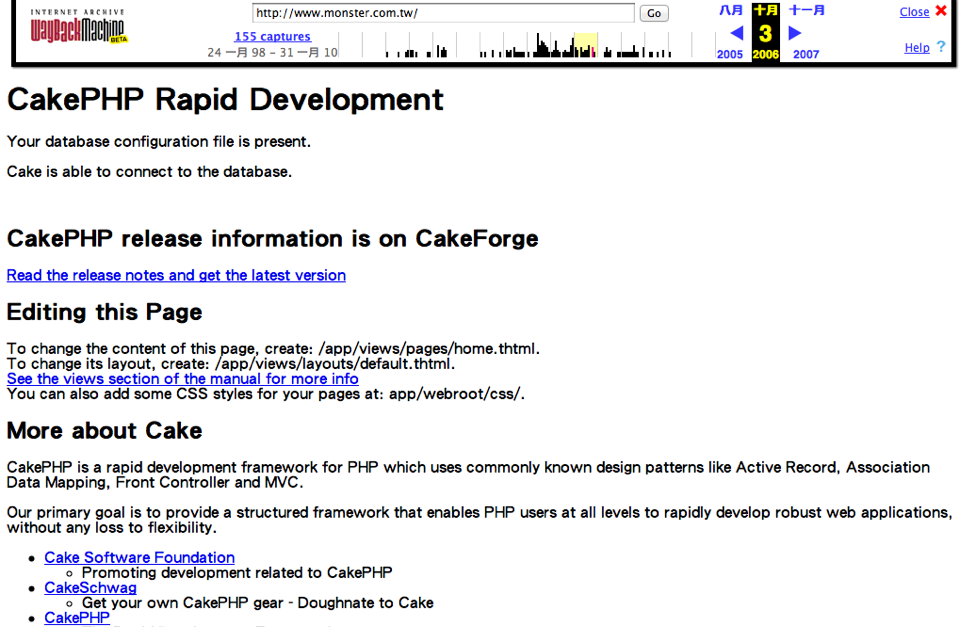Click the Go button

pos(654,13)
